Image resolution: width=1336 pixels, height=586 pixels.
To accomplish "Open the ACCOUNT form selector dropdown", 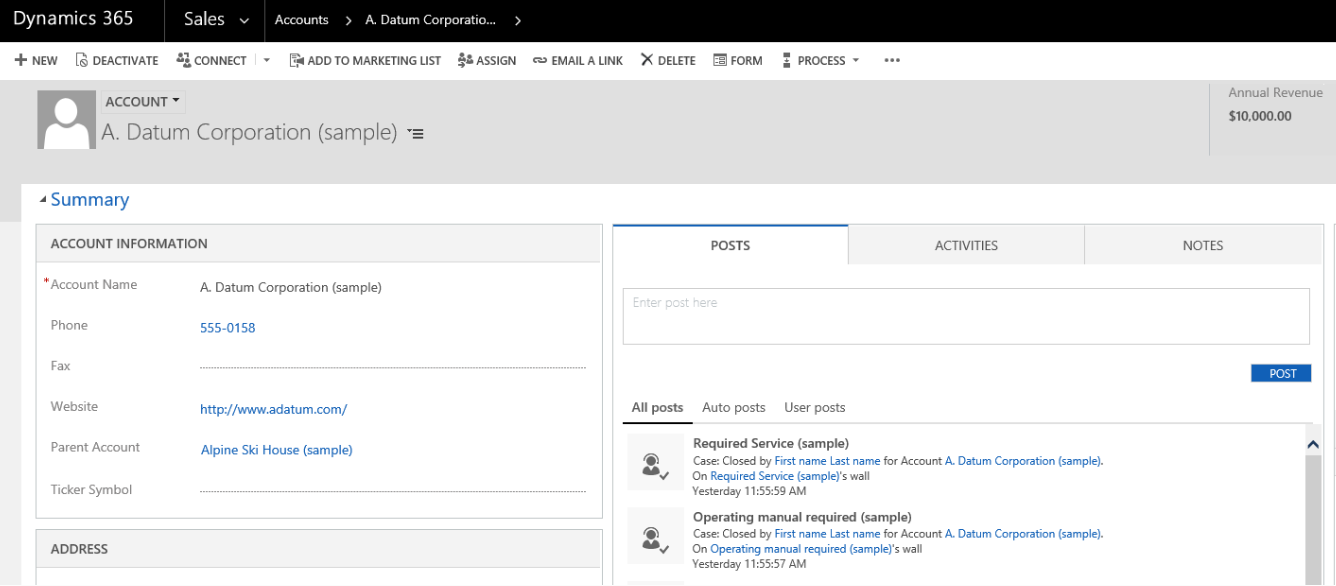I will click(x=143, y=102).
